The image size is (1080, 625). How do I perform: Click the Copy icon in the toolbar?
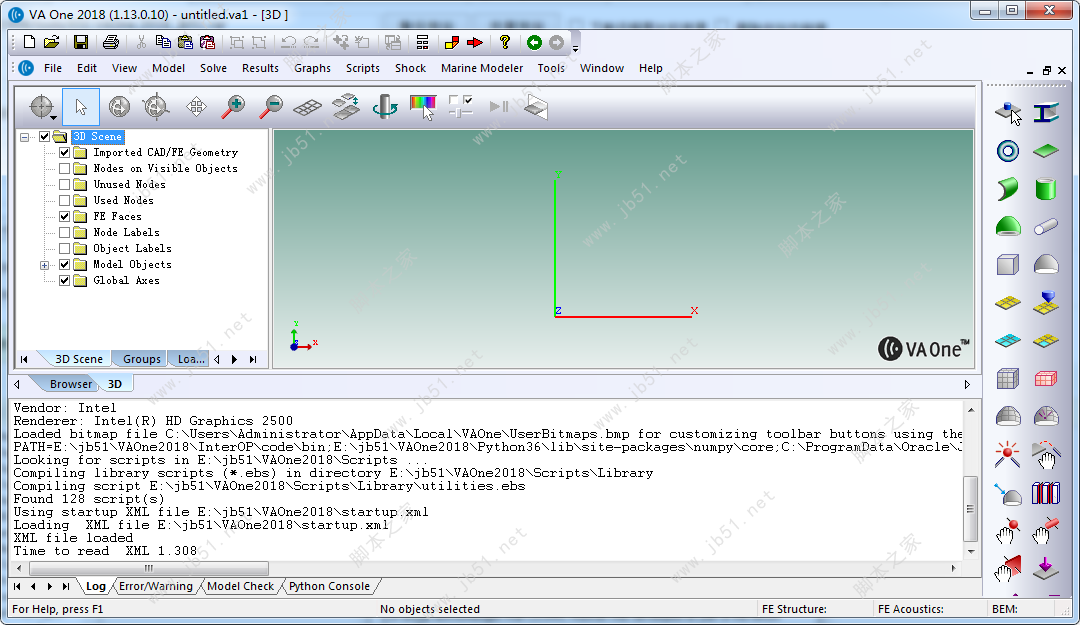pyautogui.click(x=163, y=43)
